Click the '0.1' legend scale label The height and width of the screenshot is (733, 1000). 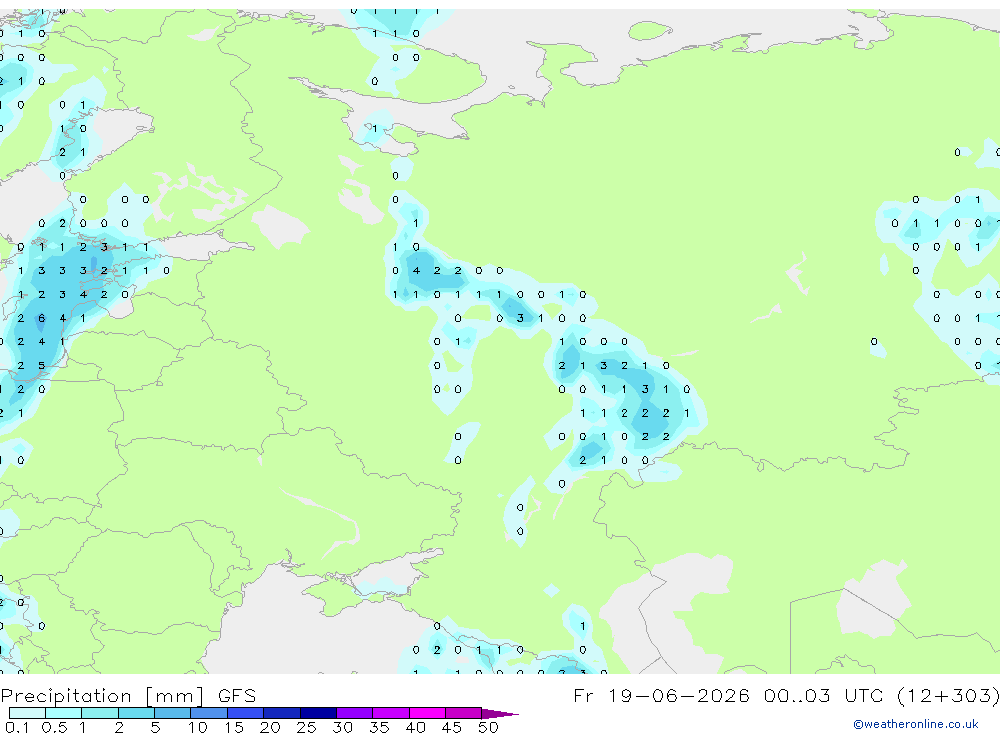17,727
